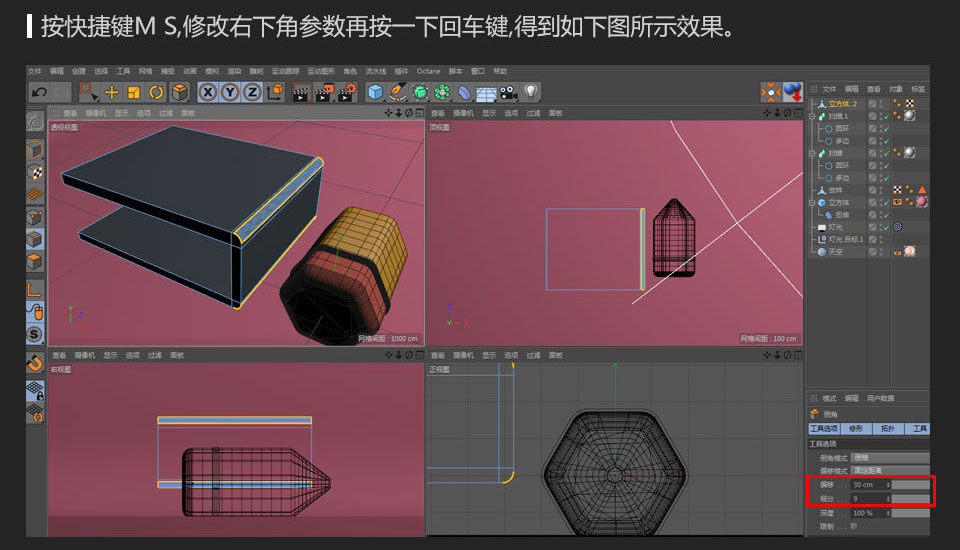This screenshot has height=550, width=960.
Task: Activate the Move tool
Action: point(111,92)
